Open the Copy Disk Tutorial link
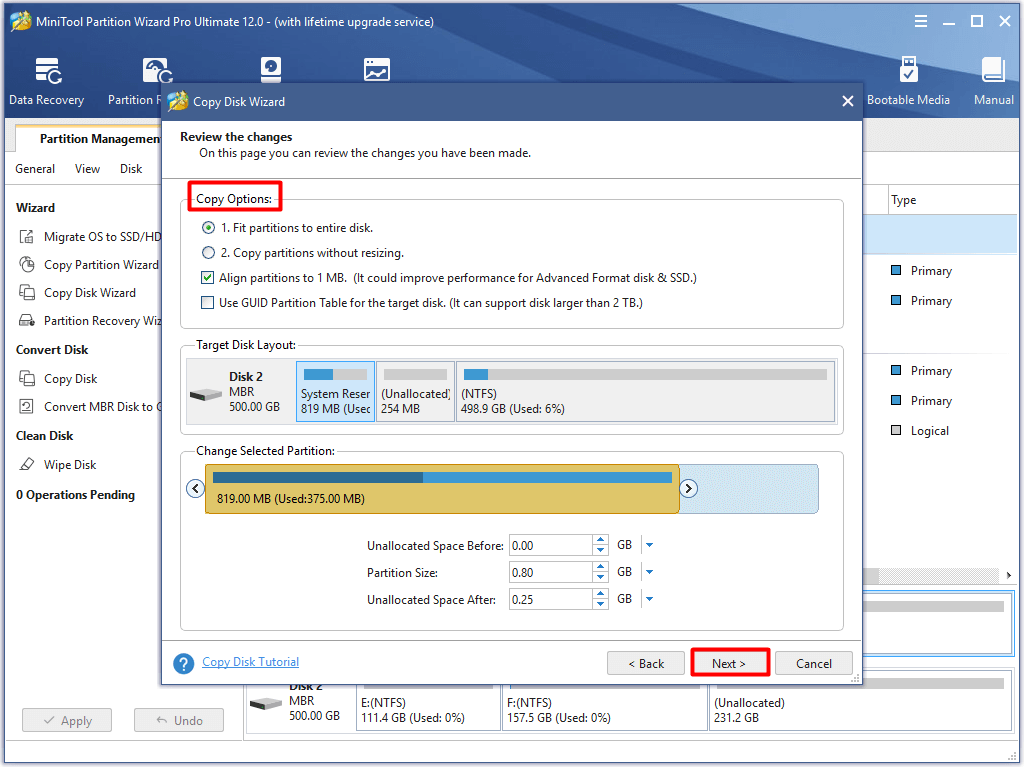Image resolution: width=1024 pixels, height=767 pixels. (x=250, y=662)
